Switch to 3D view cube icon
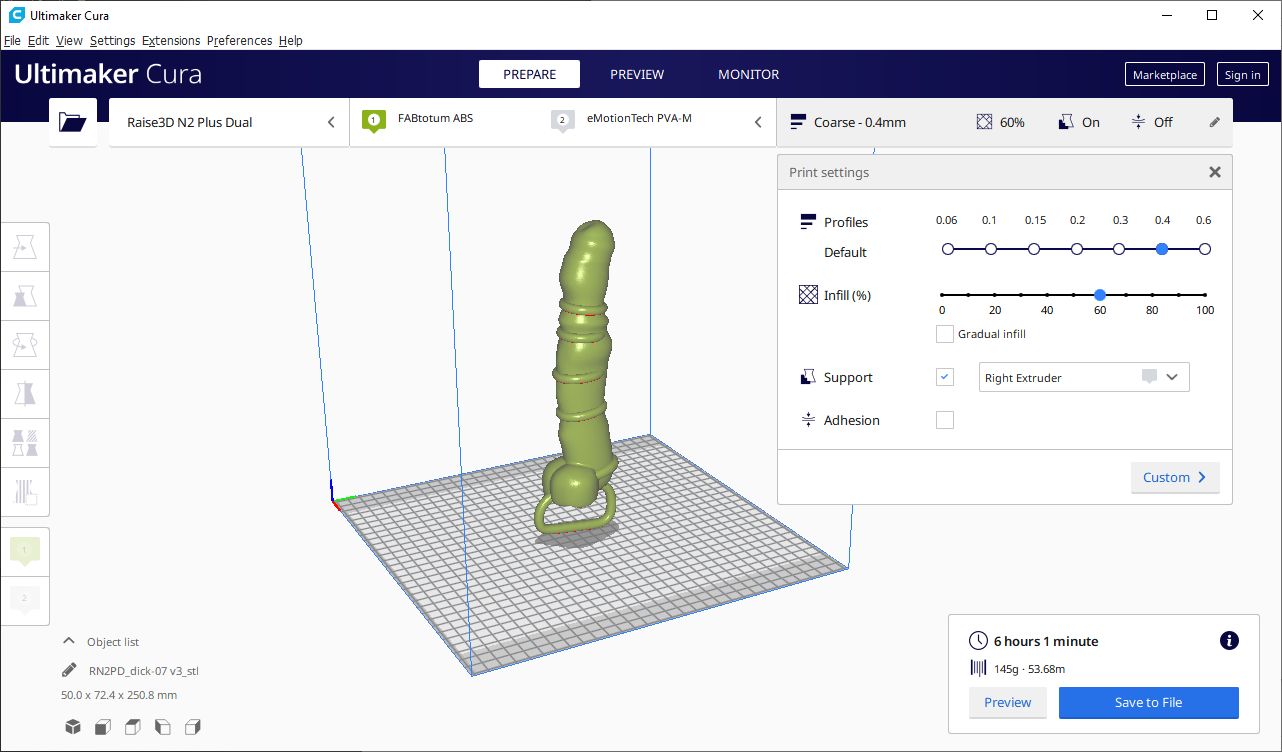This screenshot has height=752, width=1282. (73, 727)
